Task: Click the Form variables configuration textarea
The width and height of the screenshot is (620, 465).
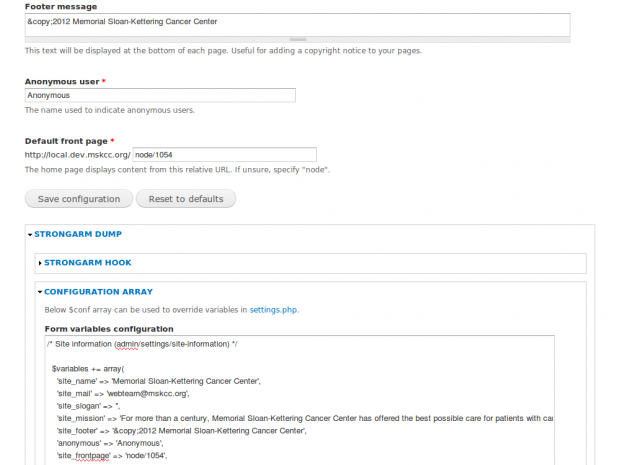Action: [300, 400]
